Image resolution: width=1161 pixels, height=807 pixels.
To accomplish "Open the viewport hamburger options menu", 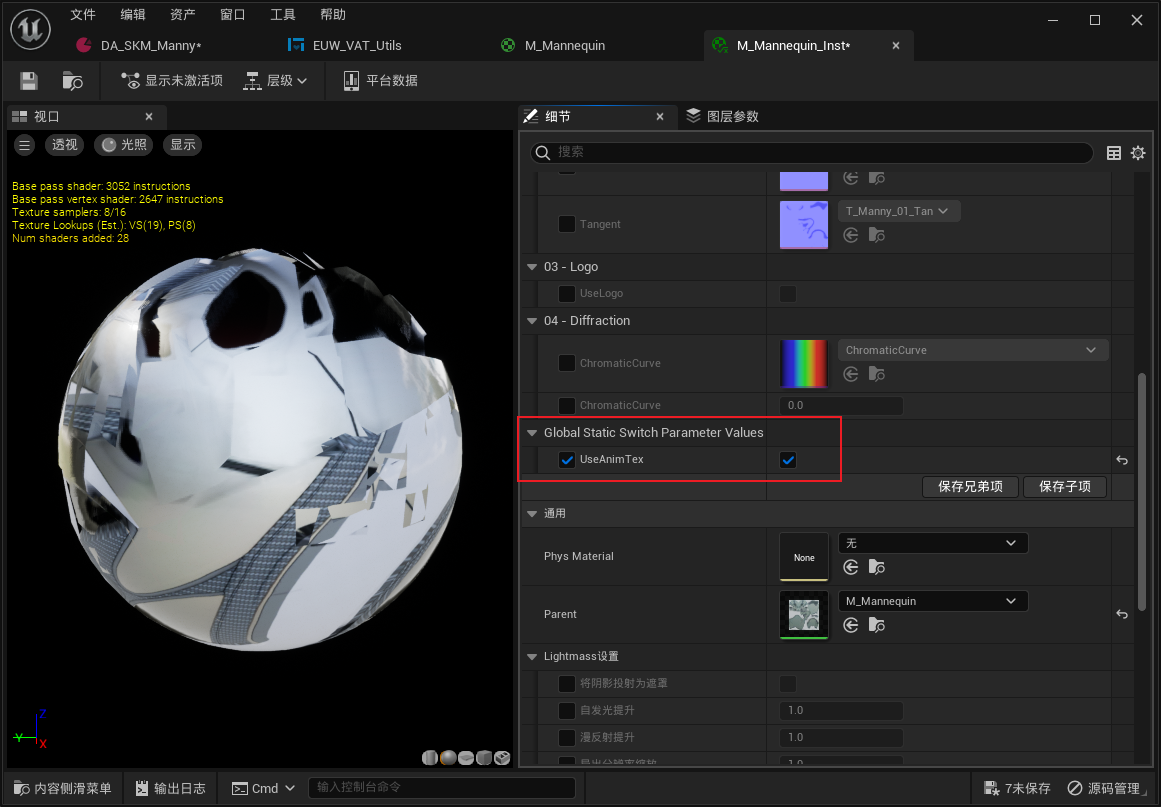I will [x=25, y=145].
